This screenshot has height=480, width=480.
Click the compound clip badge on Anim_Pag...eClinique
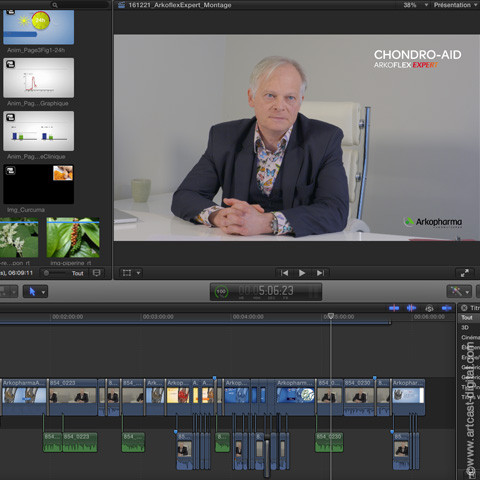click(11, 117)
